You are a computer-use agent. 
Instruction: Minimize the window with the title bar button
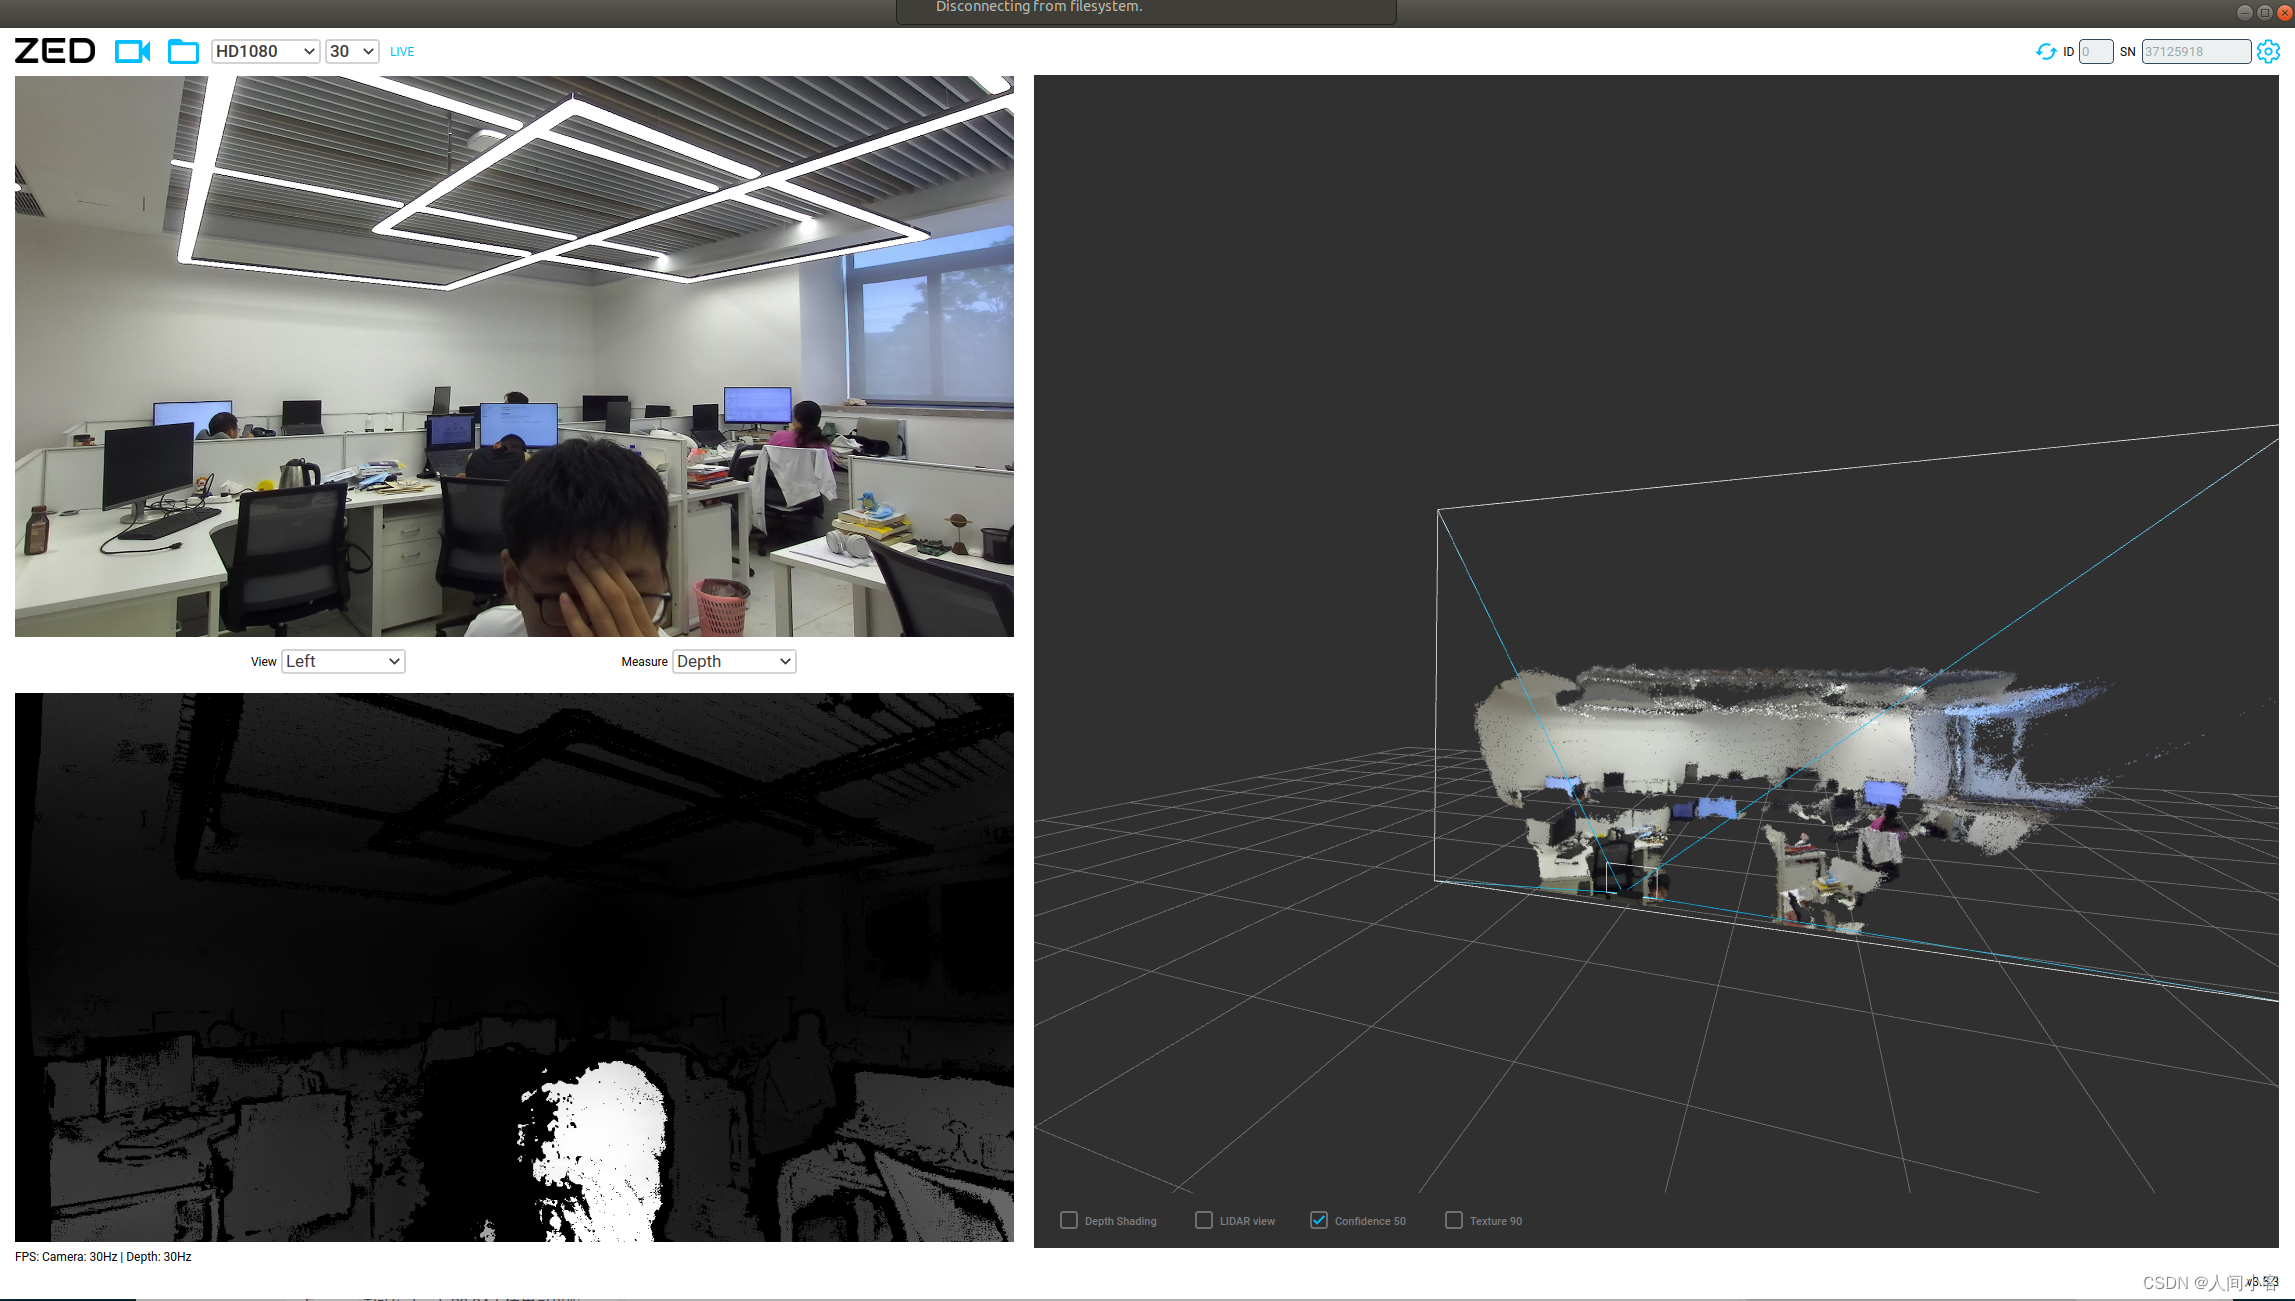pos(2244,12)
